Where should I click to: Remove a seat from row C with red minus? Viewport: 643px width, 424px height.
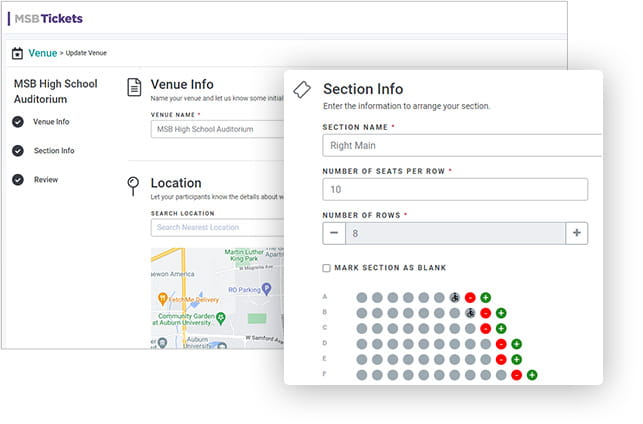[486, 328]
